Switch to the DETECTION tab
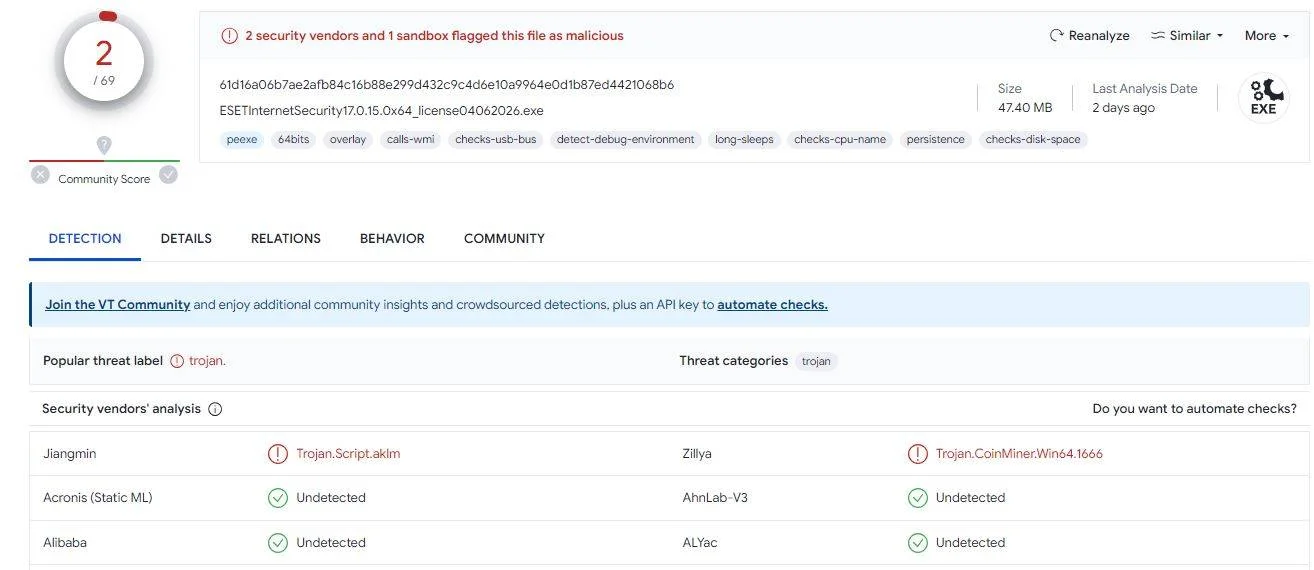Viewport: 1314px width, 570px height. 85,238
